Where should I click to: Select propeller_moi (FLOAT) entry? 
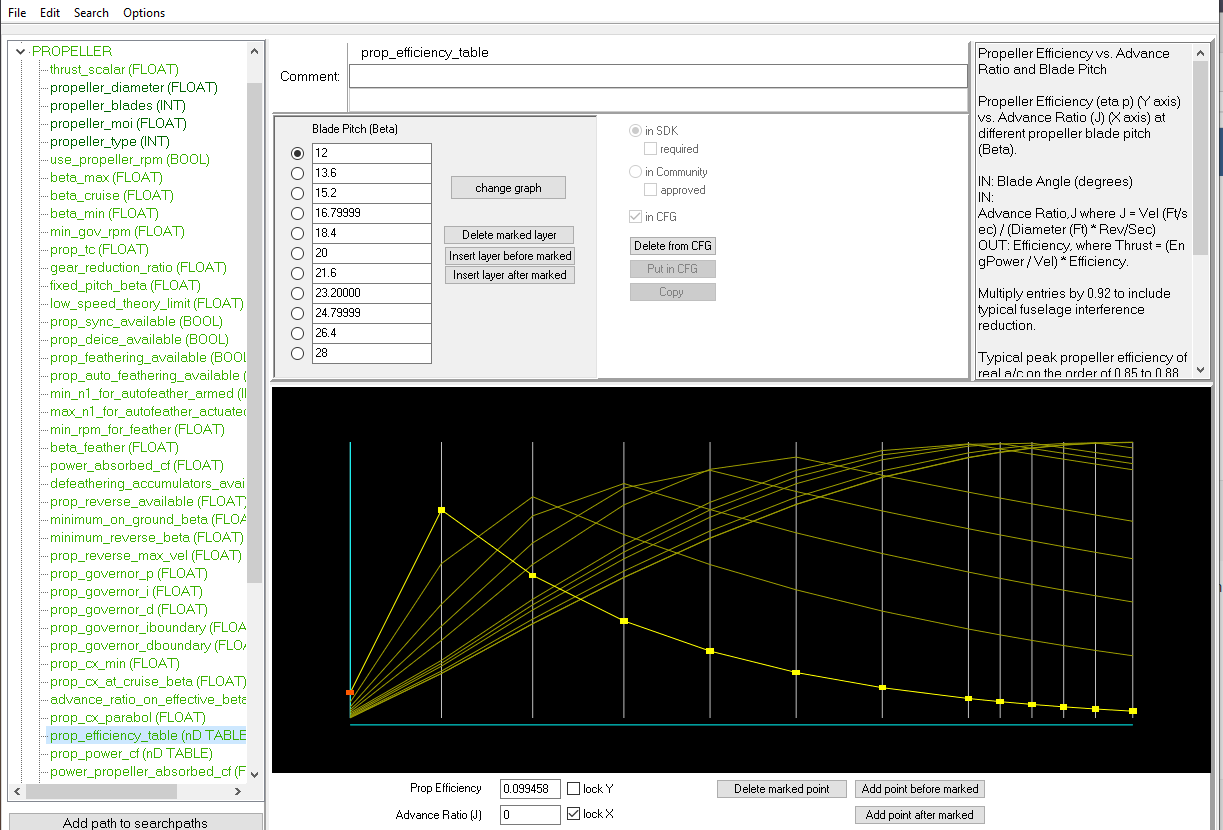click(x=118, y=123)
